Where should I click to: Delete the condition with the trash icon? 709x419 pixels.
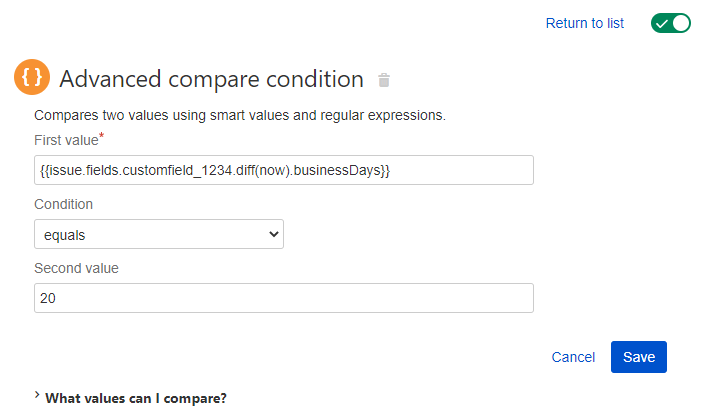384,80
